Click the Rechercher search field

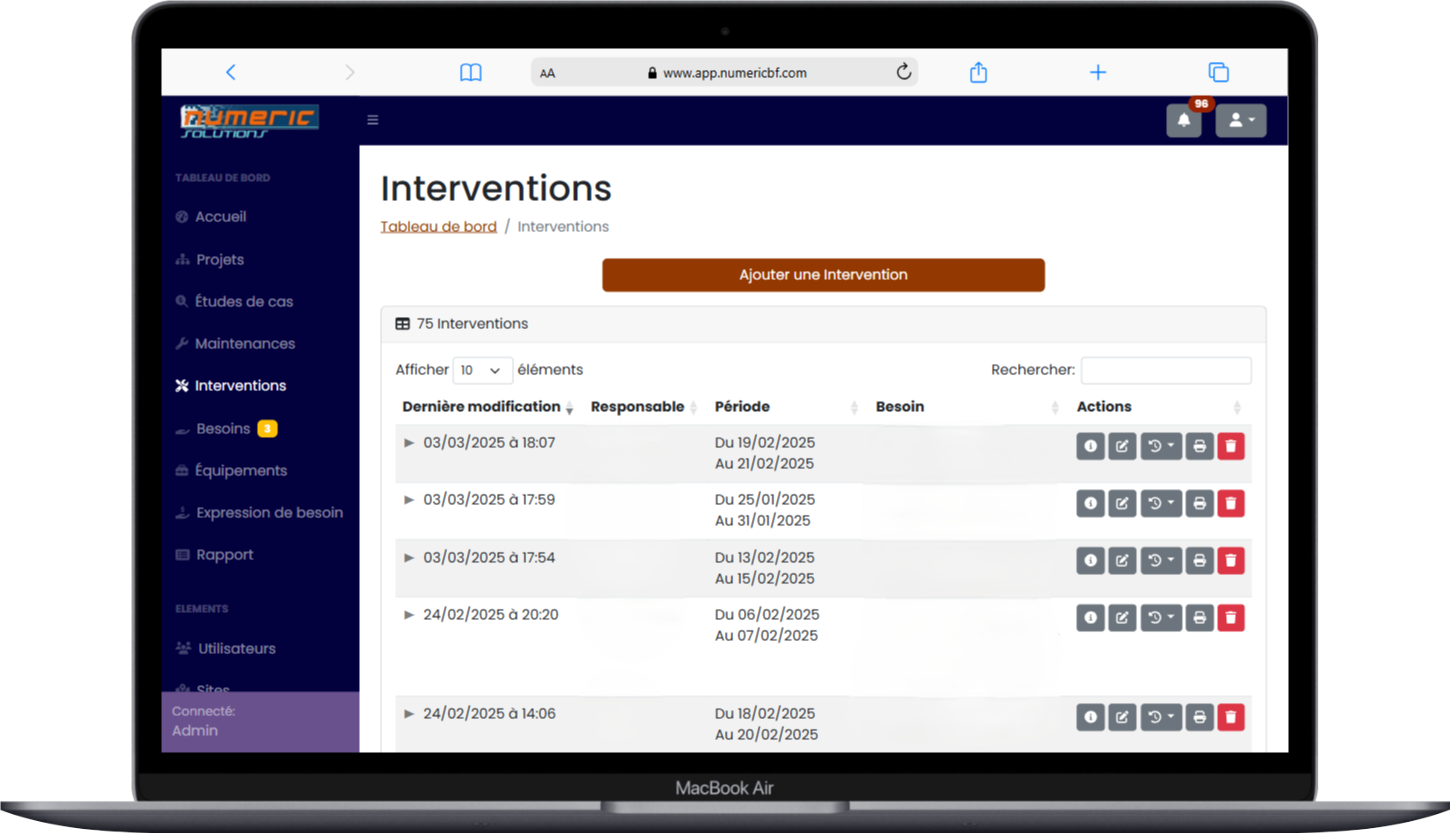1165,370
